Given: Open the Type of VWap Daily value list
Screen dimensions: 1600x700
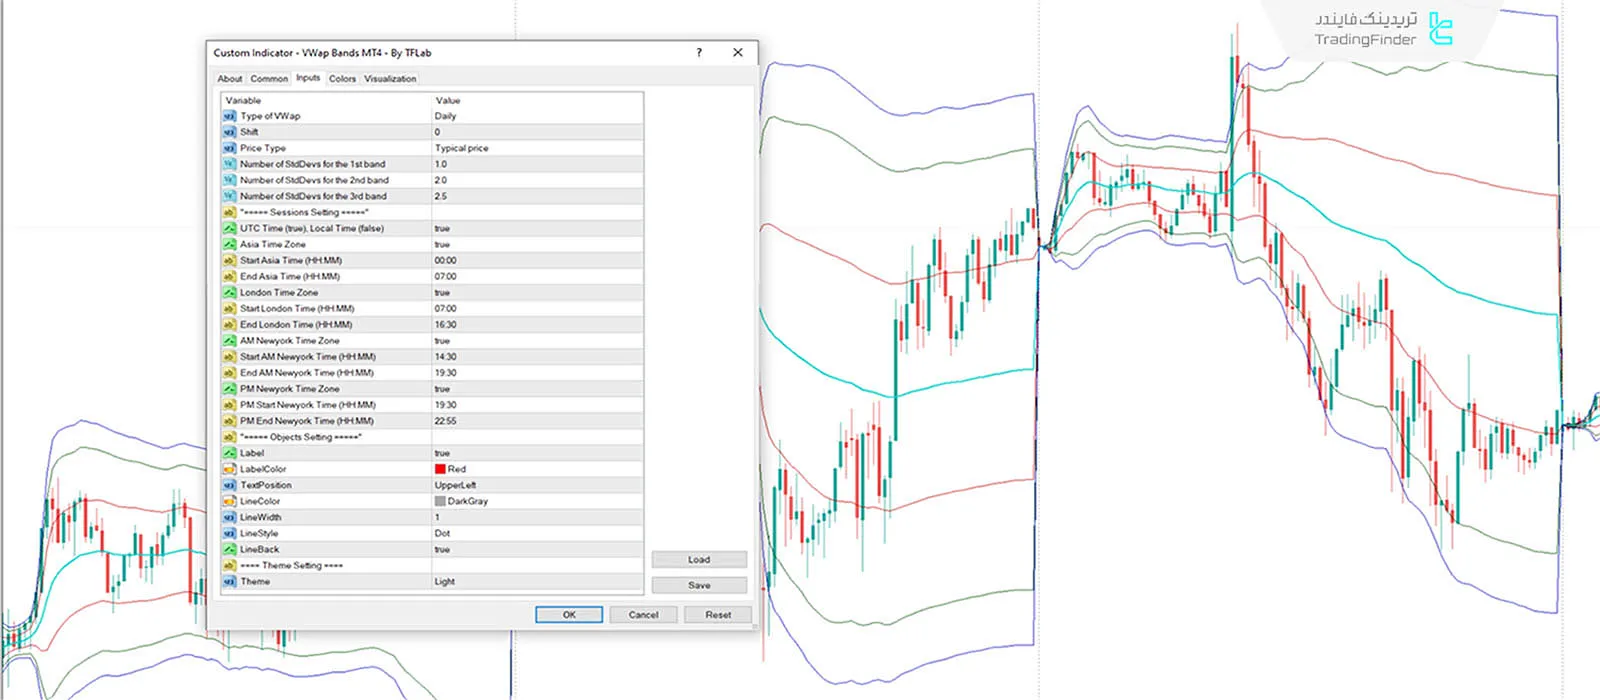Looking at the screenshot, I should coord(446,116).
